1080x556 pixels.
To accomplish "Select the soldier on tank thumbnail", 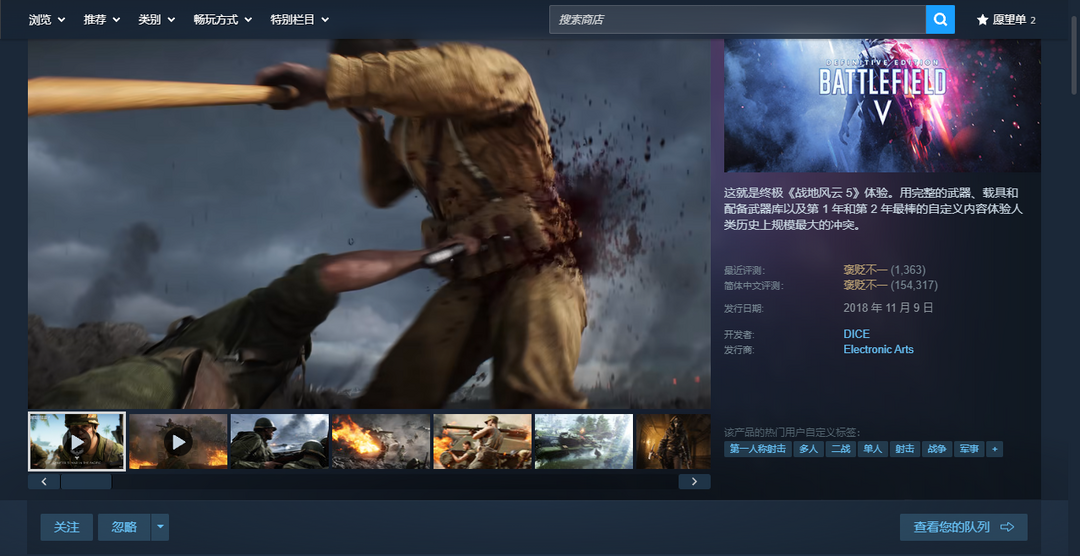I will [482, 442].
